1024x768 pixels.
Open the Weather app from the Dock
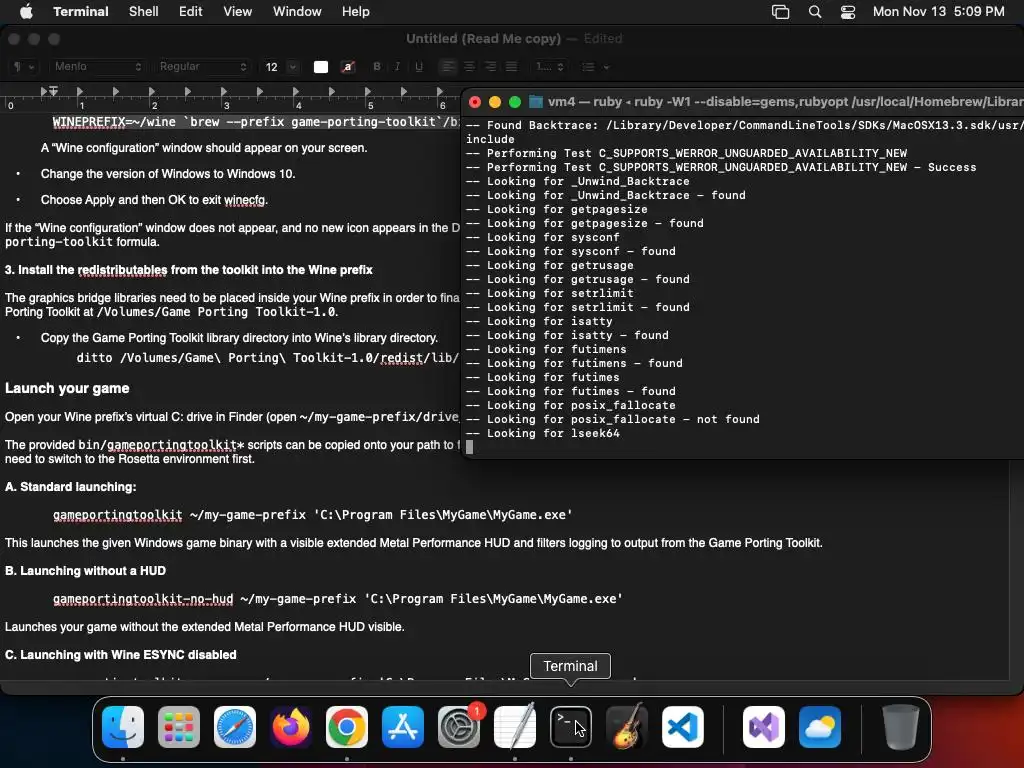(820, 727)
